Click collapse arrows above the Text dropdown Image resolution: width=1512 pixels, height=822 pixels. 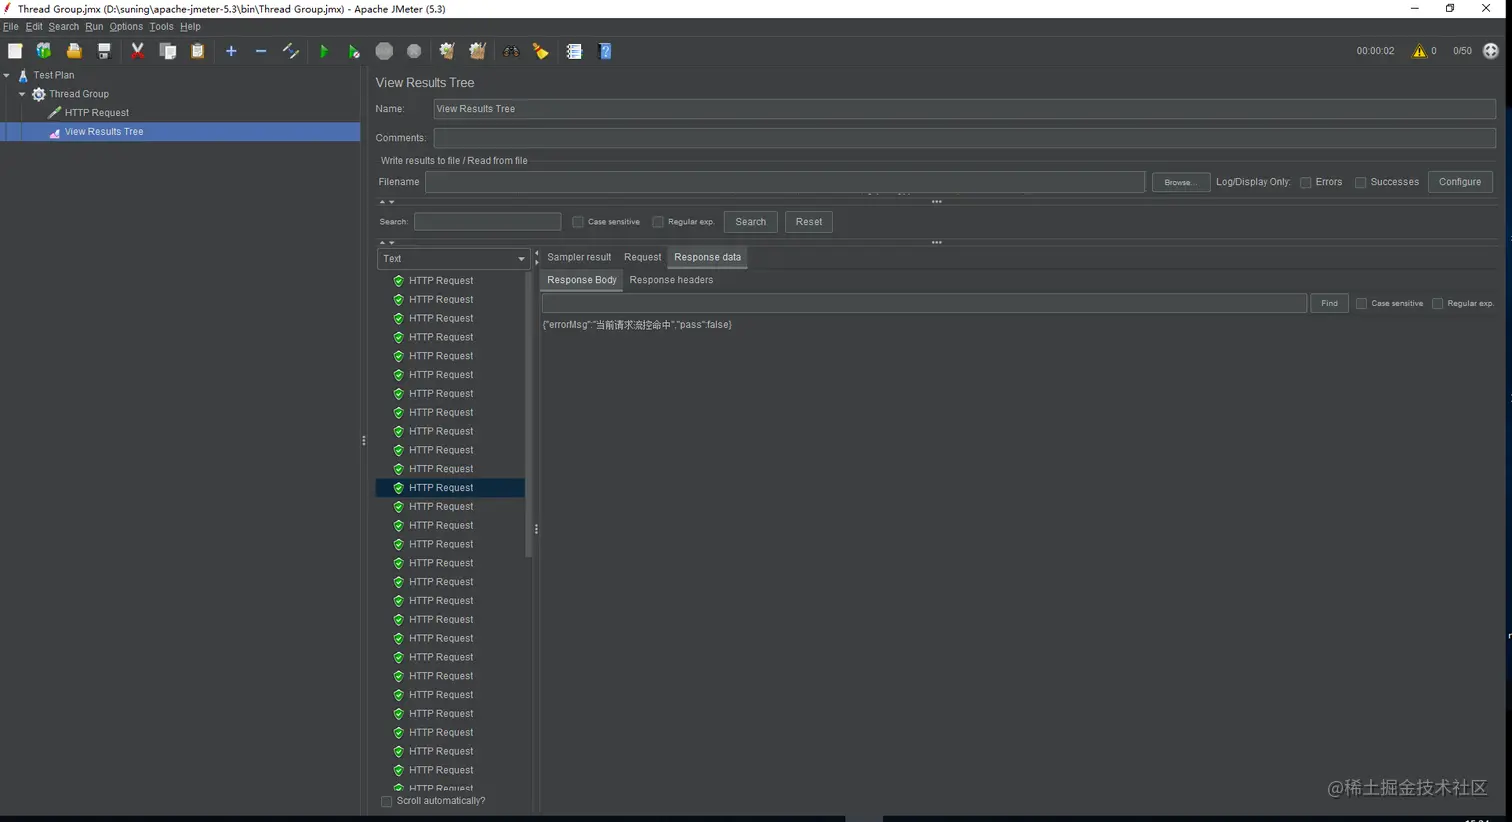[387, 242]
